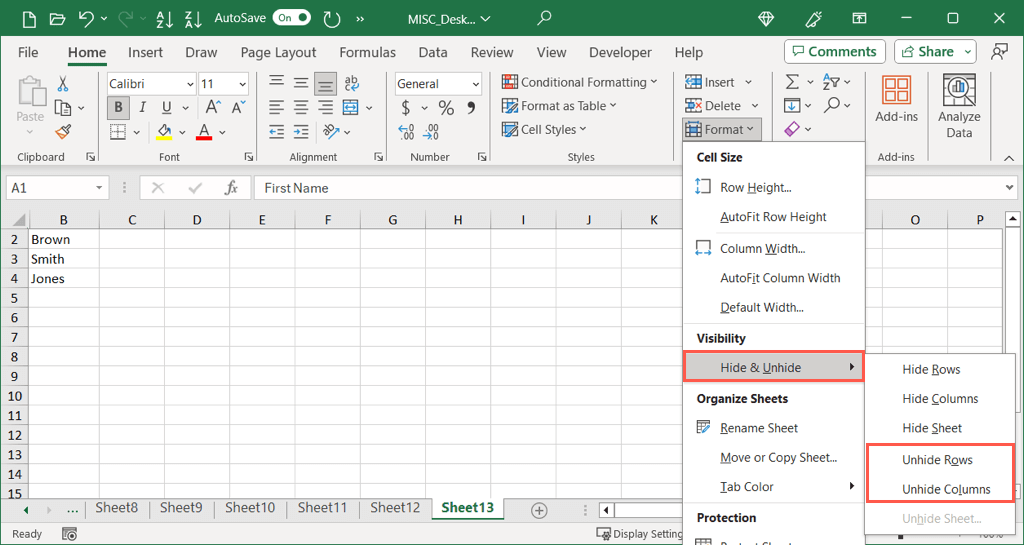Click the Insert Function fx icon

(x=231, y=188)
